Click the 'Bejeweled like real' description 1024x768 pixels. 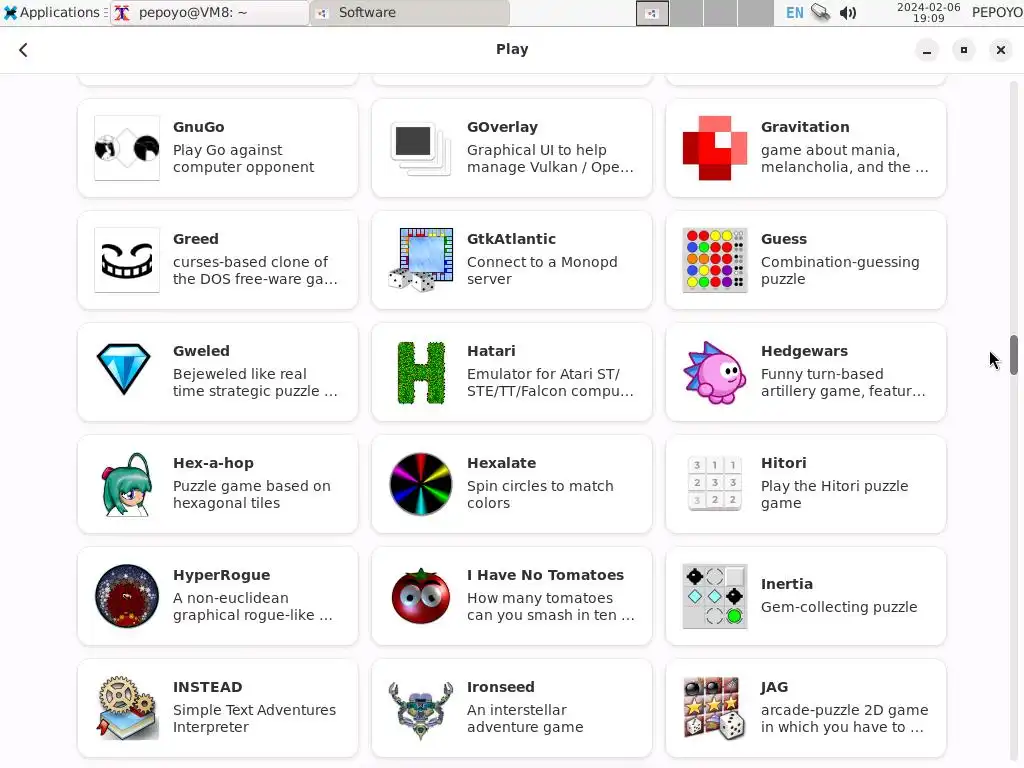click(239, 374)
